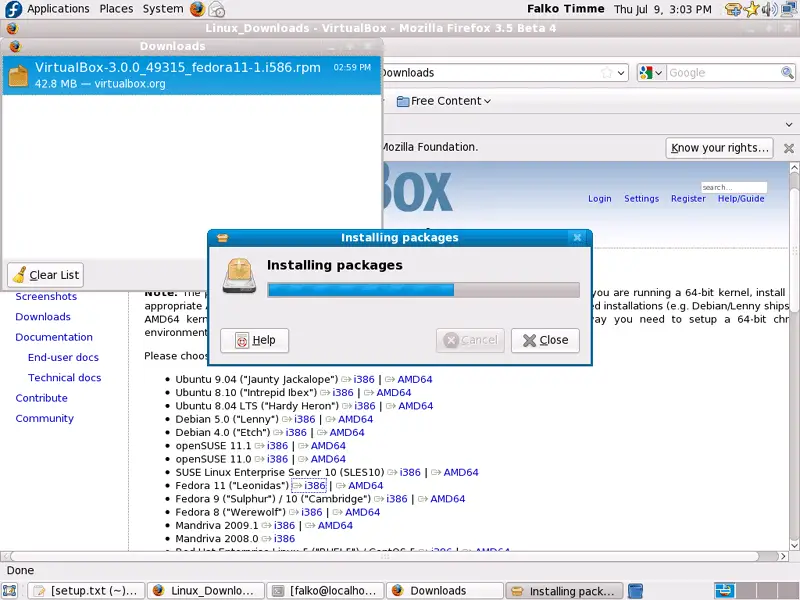Expand the Free Content bookmarks dropdown
Screen dimensions: 800x600
(x=487, y=102)
